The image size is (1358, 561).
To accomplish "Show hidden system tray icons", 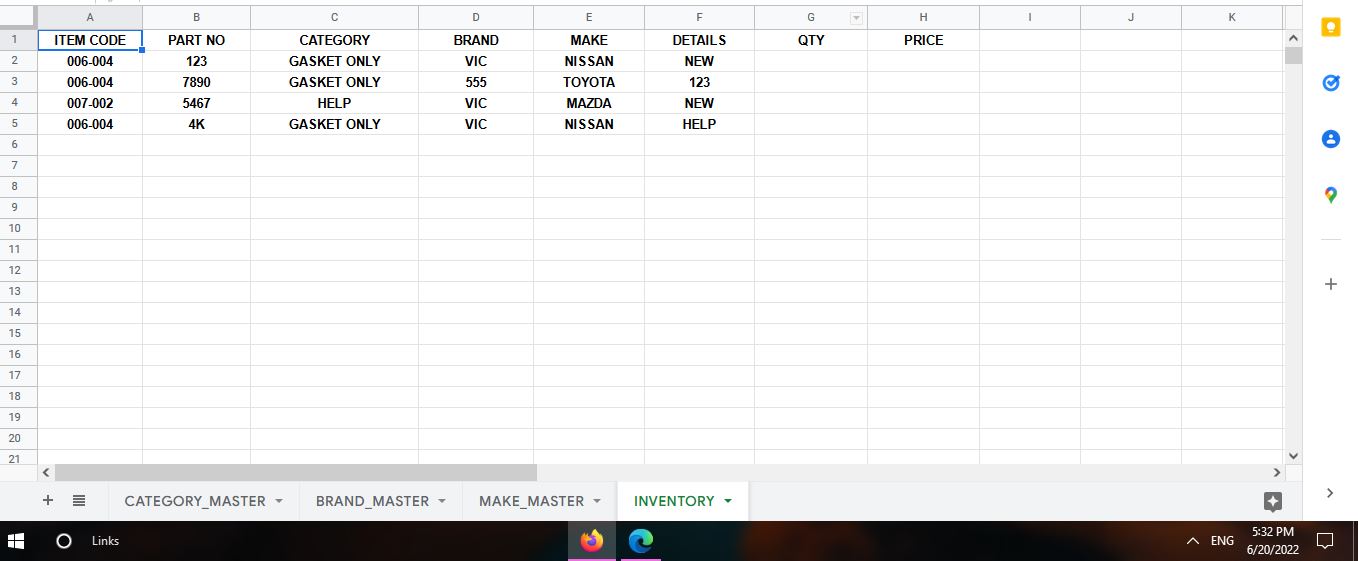I will point(1192,541).
